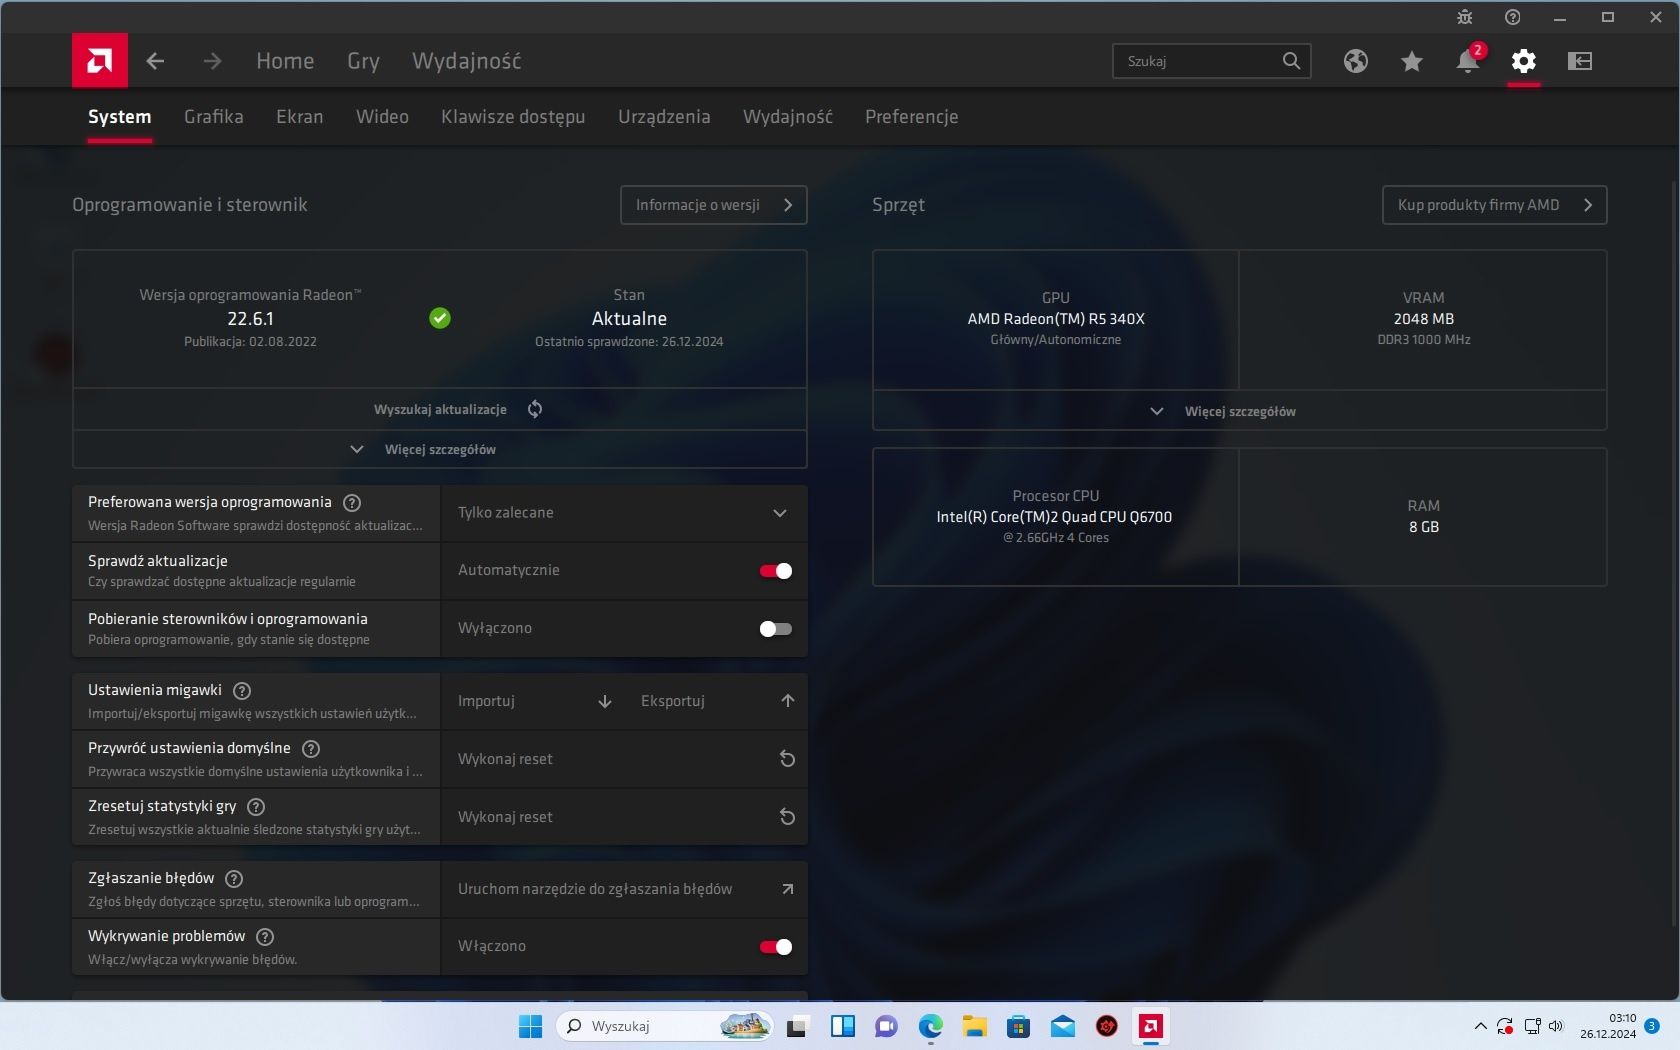
Task: Open the web browser globe icon
Action: tap(1355, 61)
